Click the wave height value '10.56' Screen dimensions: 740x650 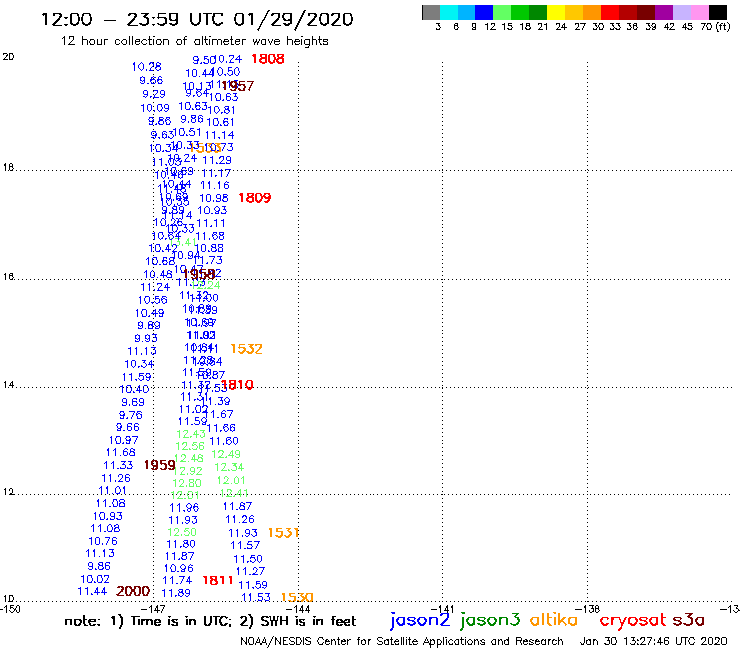pos(153,300)
